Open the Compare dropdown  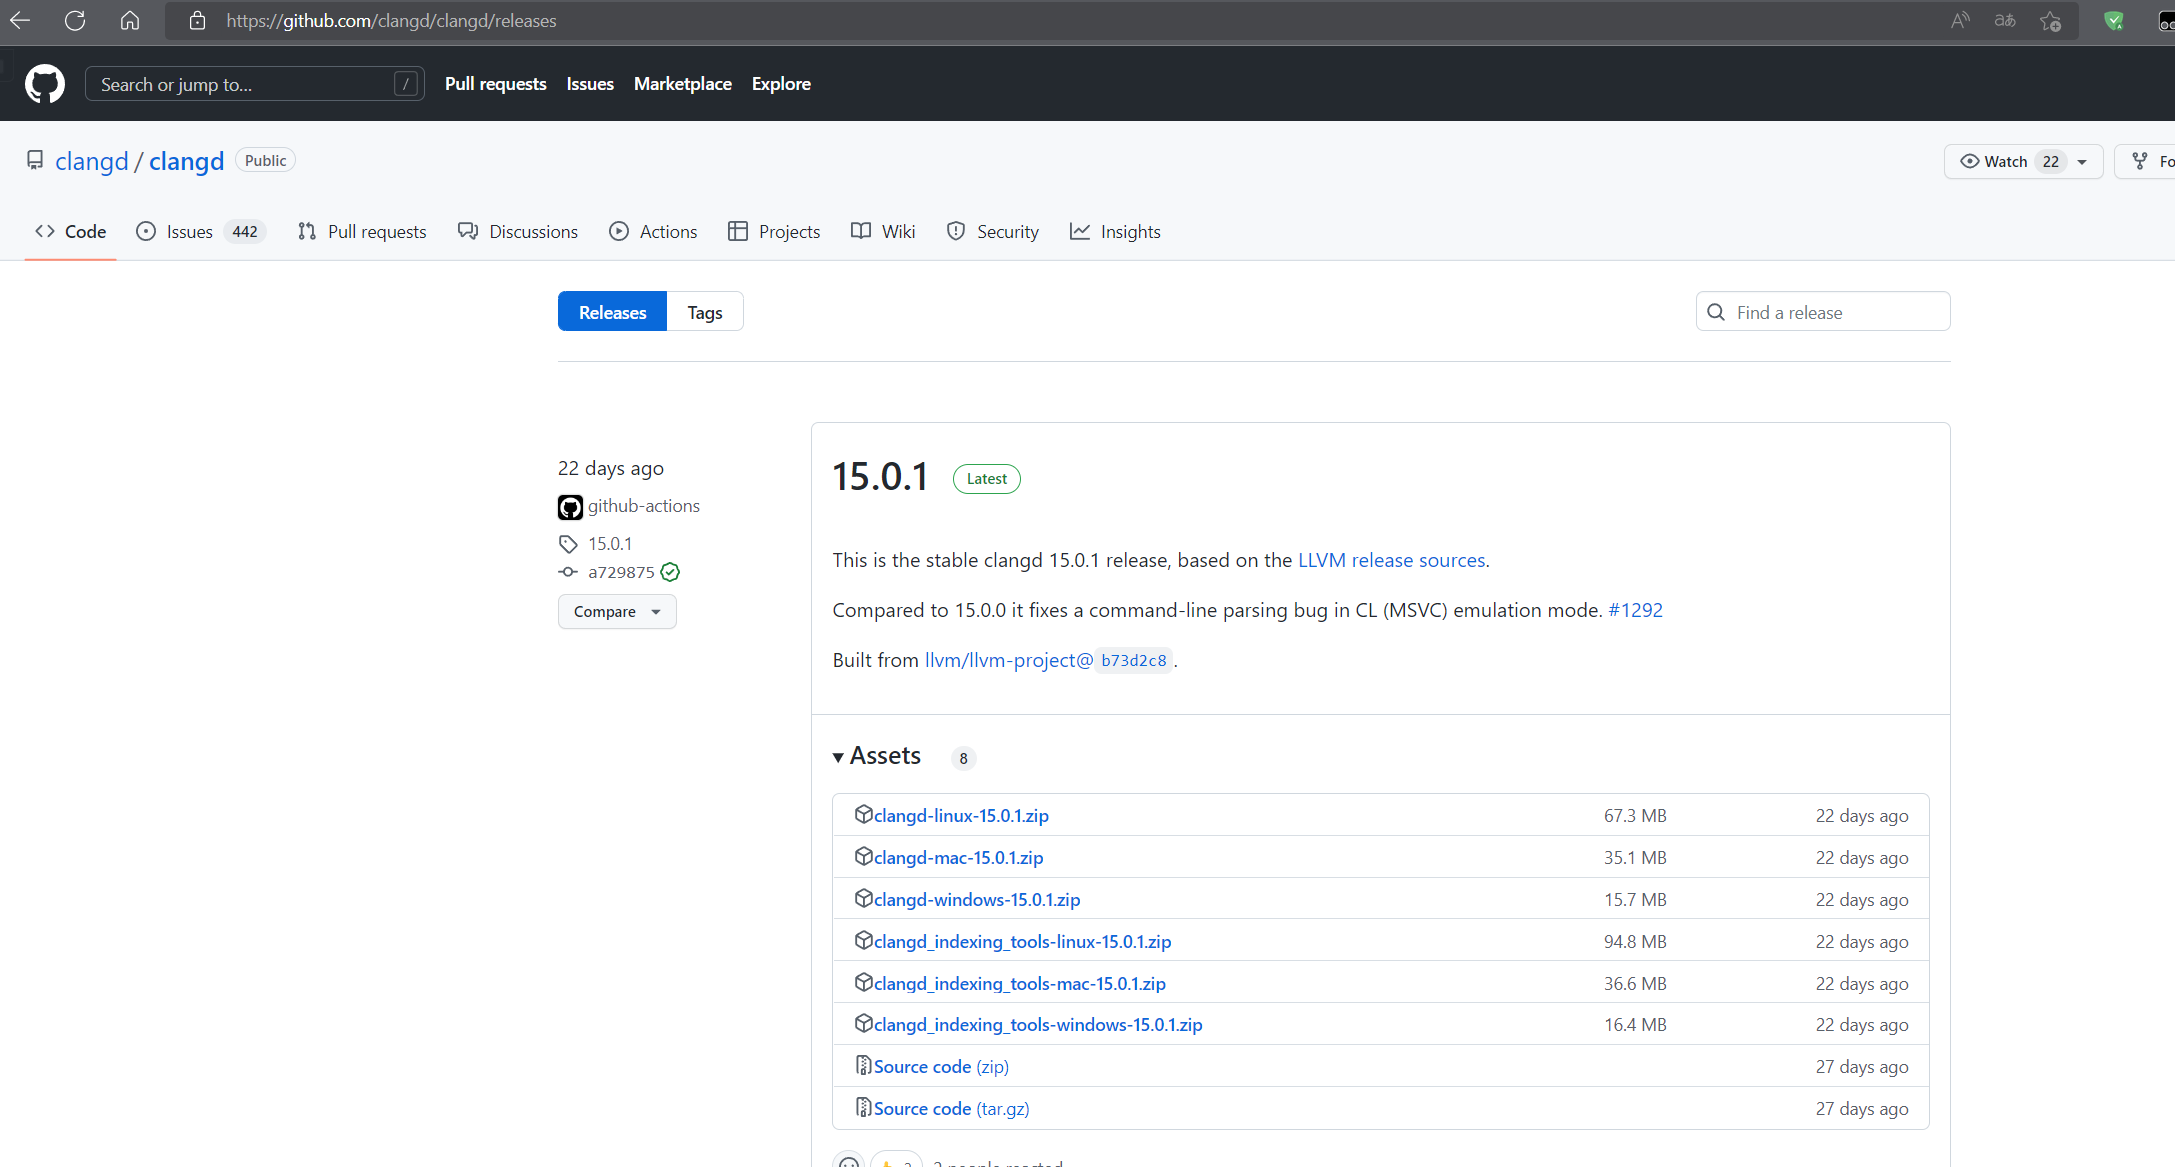click(616, 611)
